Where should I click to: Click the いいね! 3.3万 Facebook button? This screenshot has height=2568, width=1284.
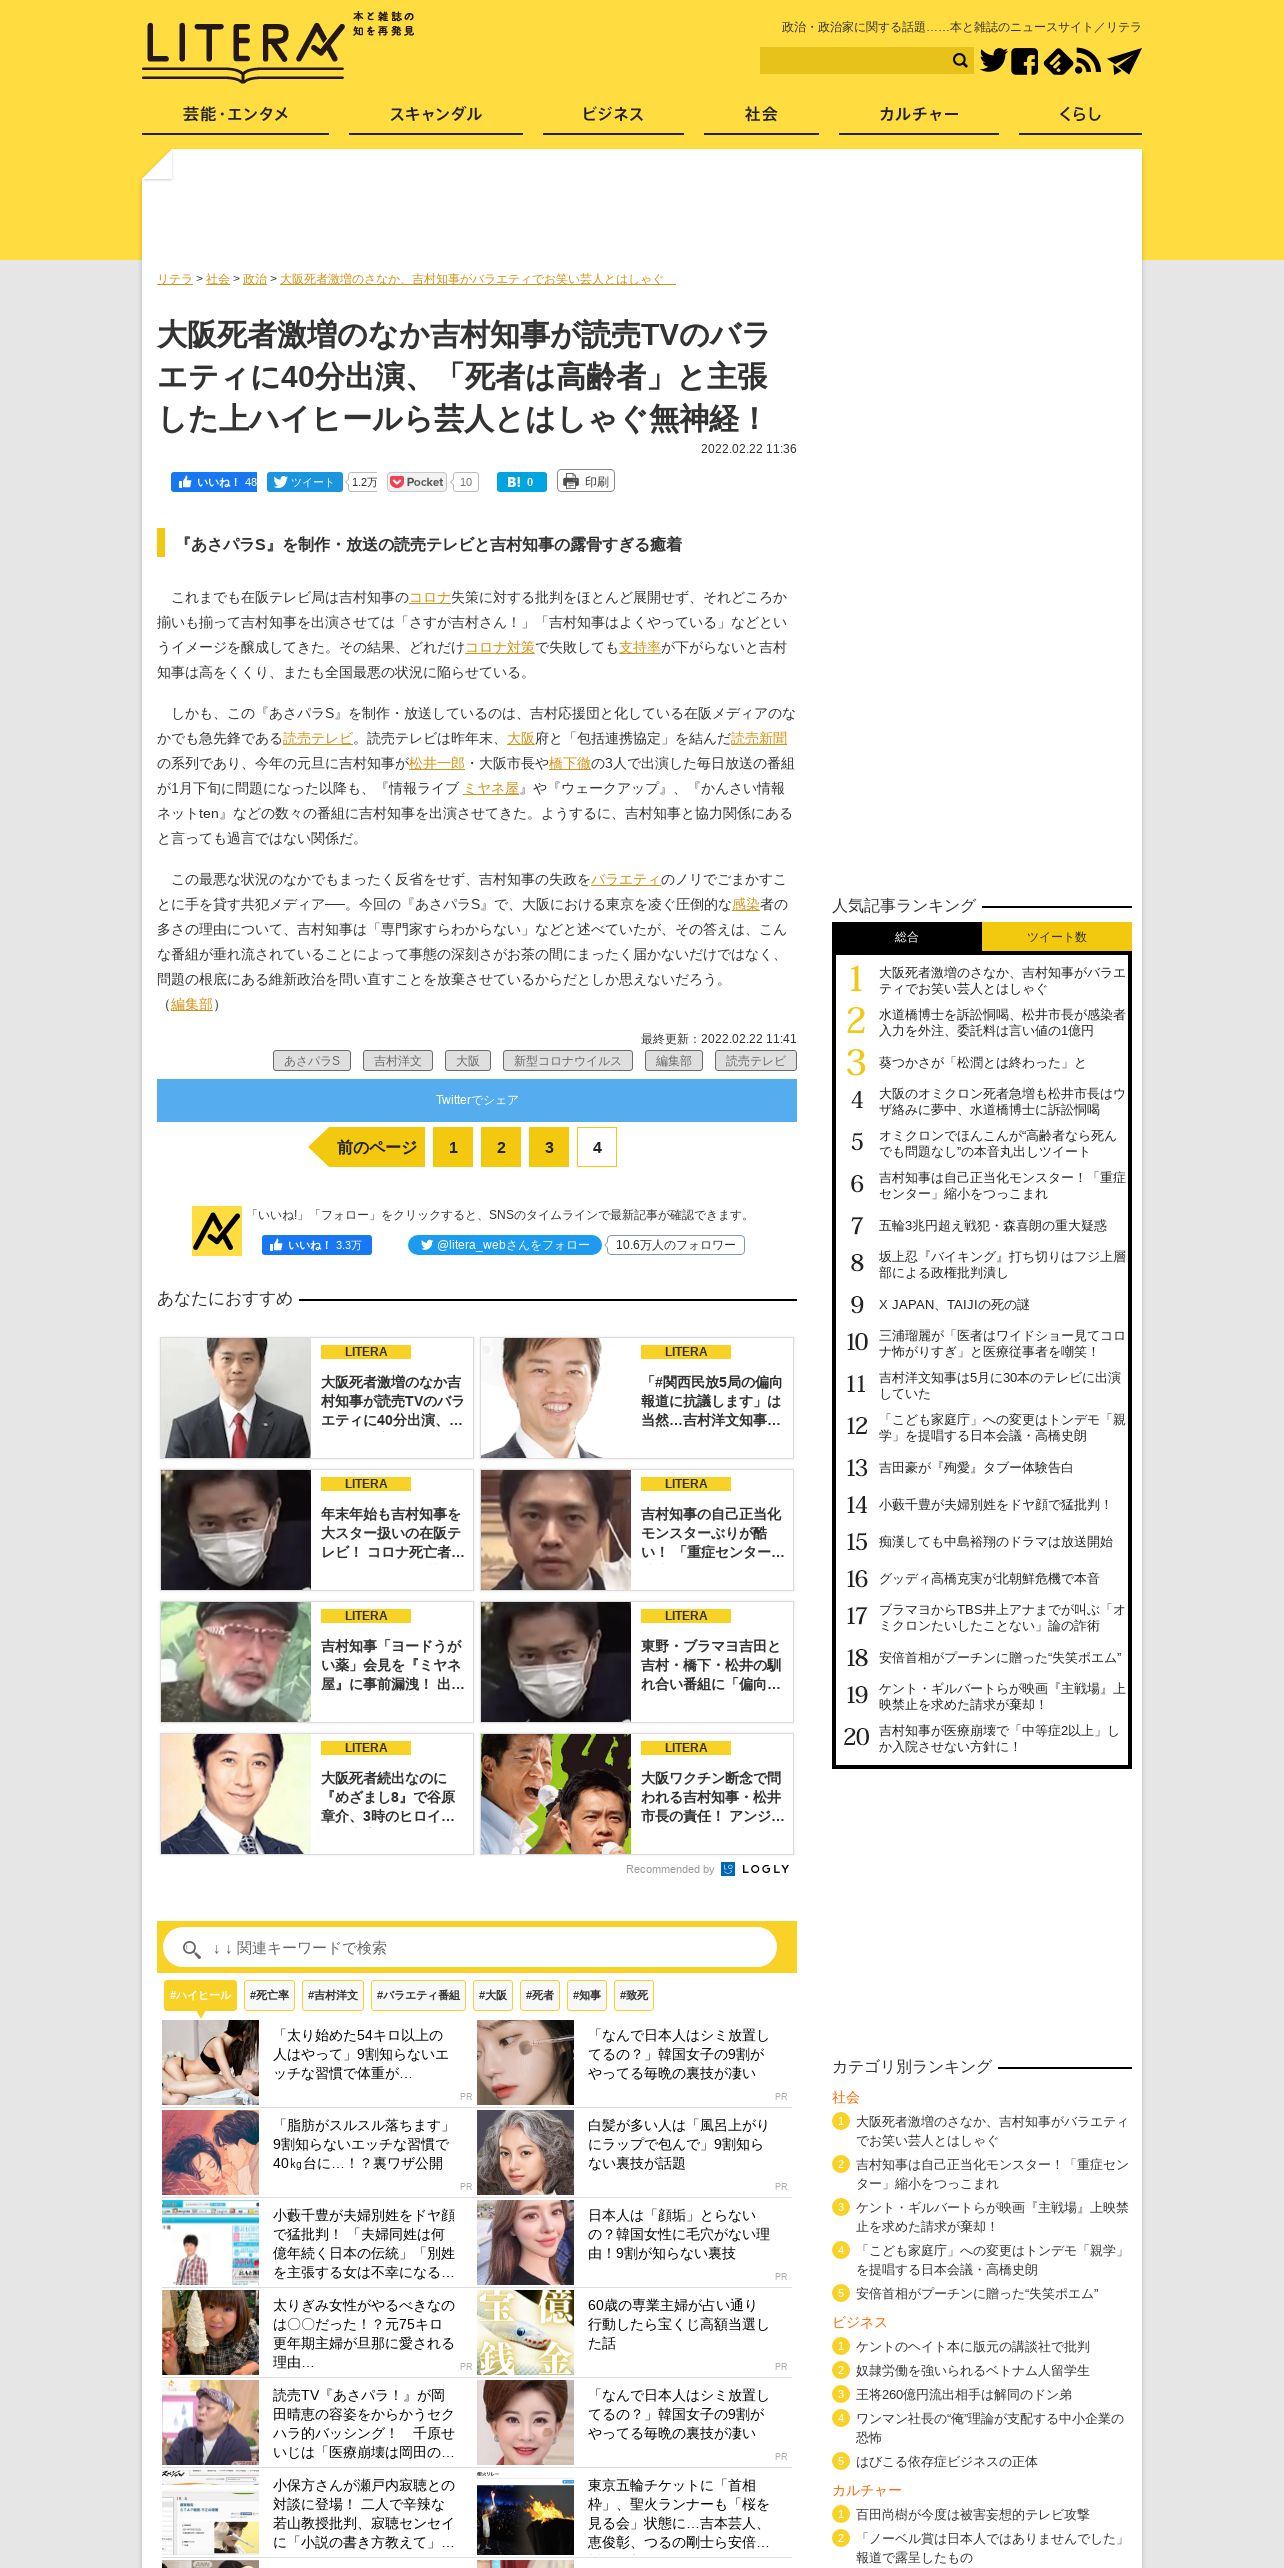tap(317, 1245)
